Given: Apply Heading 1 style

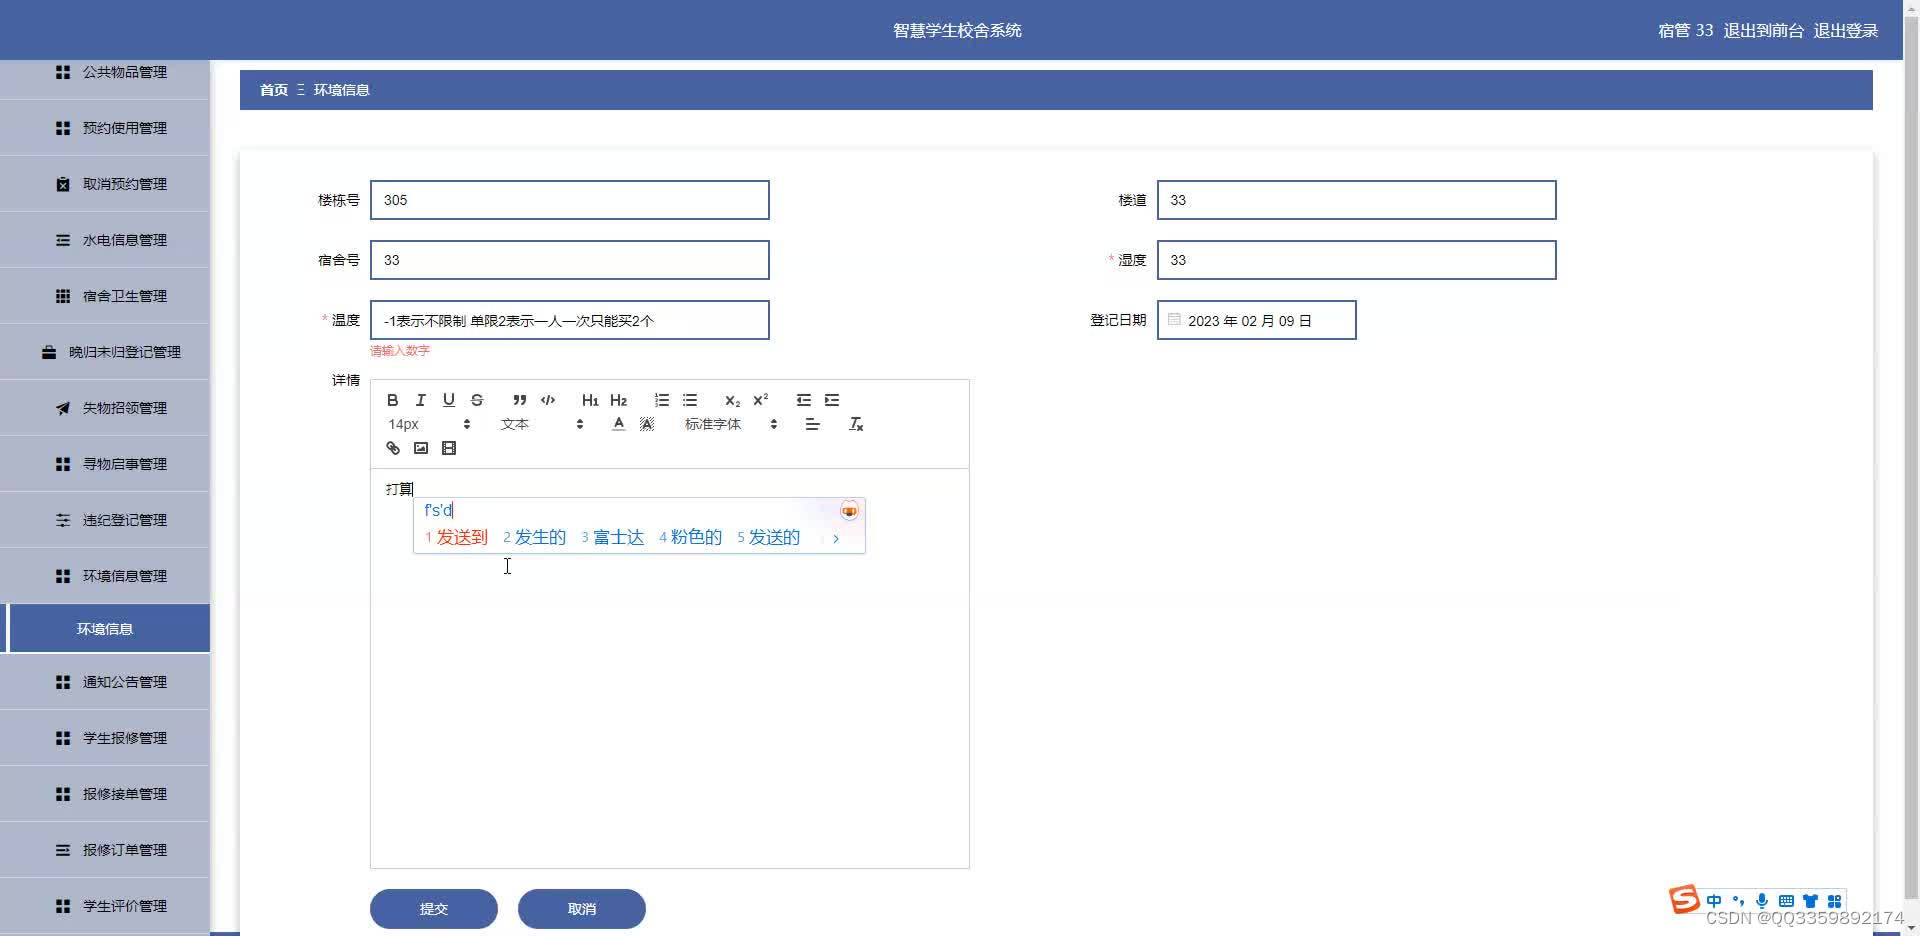Looking at the screenshot, I should pyautogui.click(x=590, y=400).
